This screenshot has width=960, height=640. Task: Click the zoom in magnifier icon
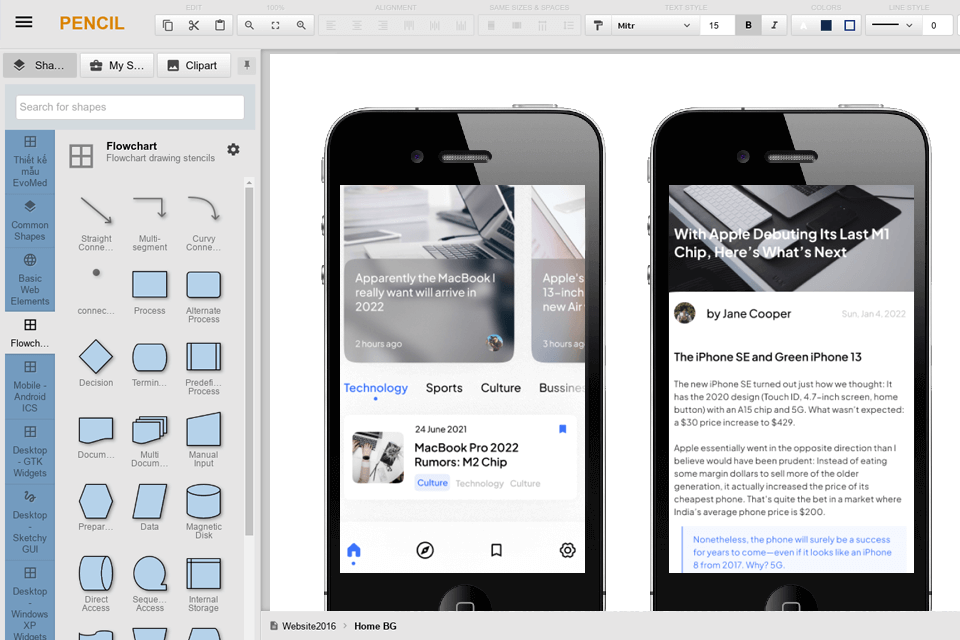tap(301, 25)
